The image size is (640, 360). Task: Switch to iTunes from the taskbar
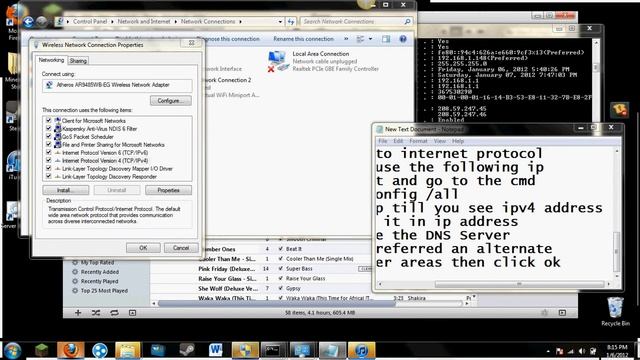coord(361,350)
